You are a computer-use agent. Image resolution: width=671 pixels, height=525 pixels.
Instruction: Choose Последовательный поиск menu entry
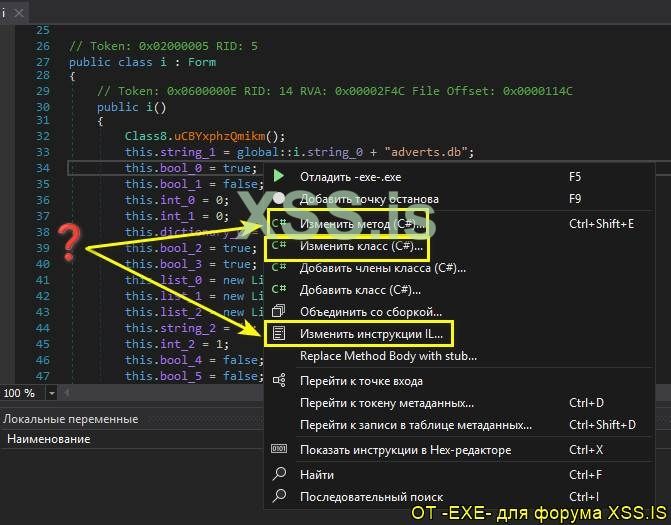pos(459,497)
